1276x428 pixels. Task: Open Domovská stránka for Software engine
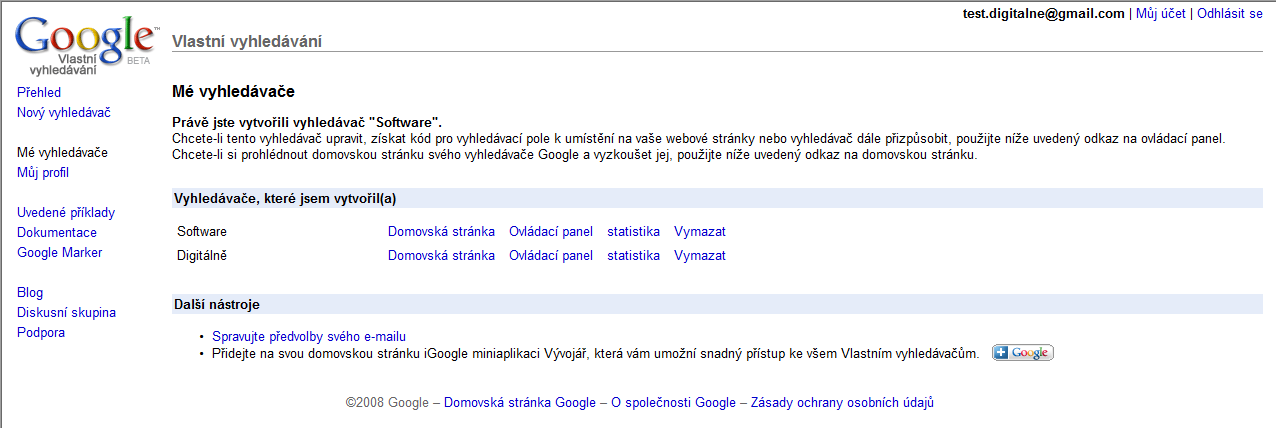441,231
